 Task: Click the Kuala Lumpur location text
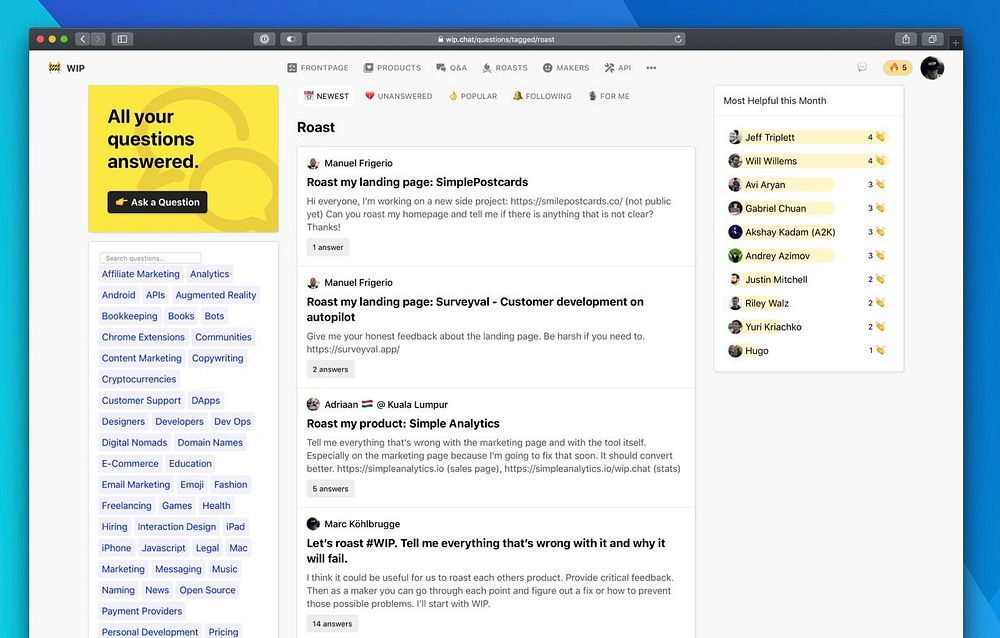pyautogui.click(x=412, y=404)
